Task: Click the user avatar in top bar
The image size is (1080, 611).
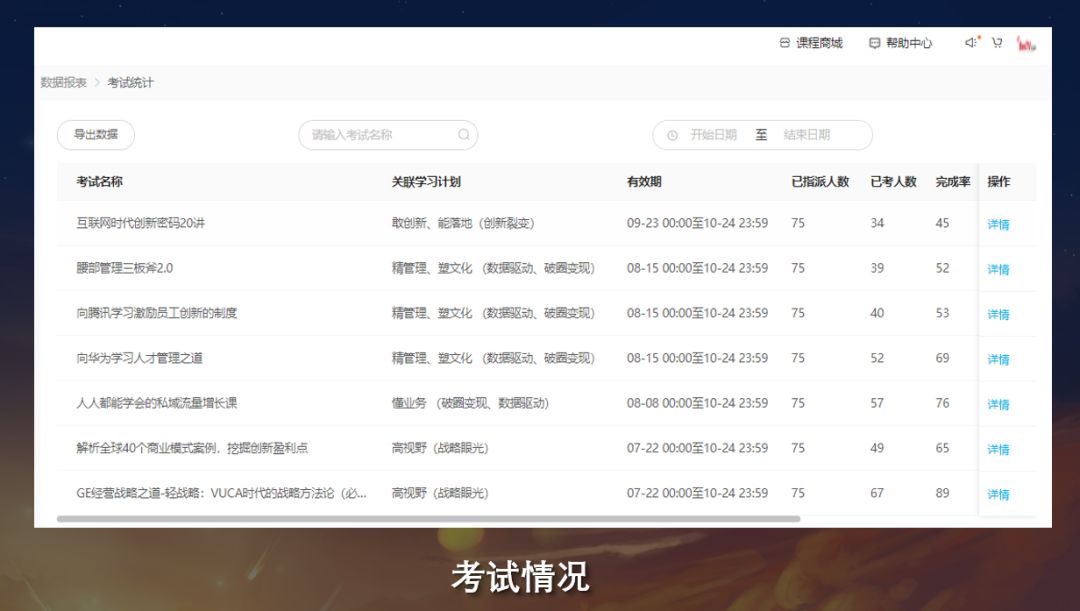Action: click(x=1026, y=43)
